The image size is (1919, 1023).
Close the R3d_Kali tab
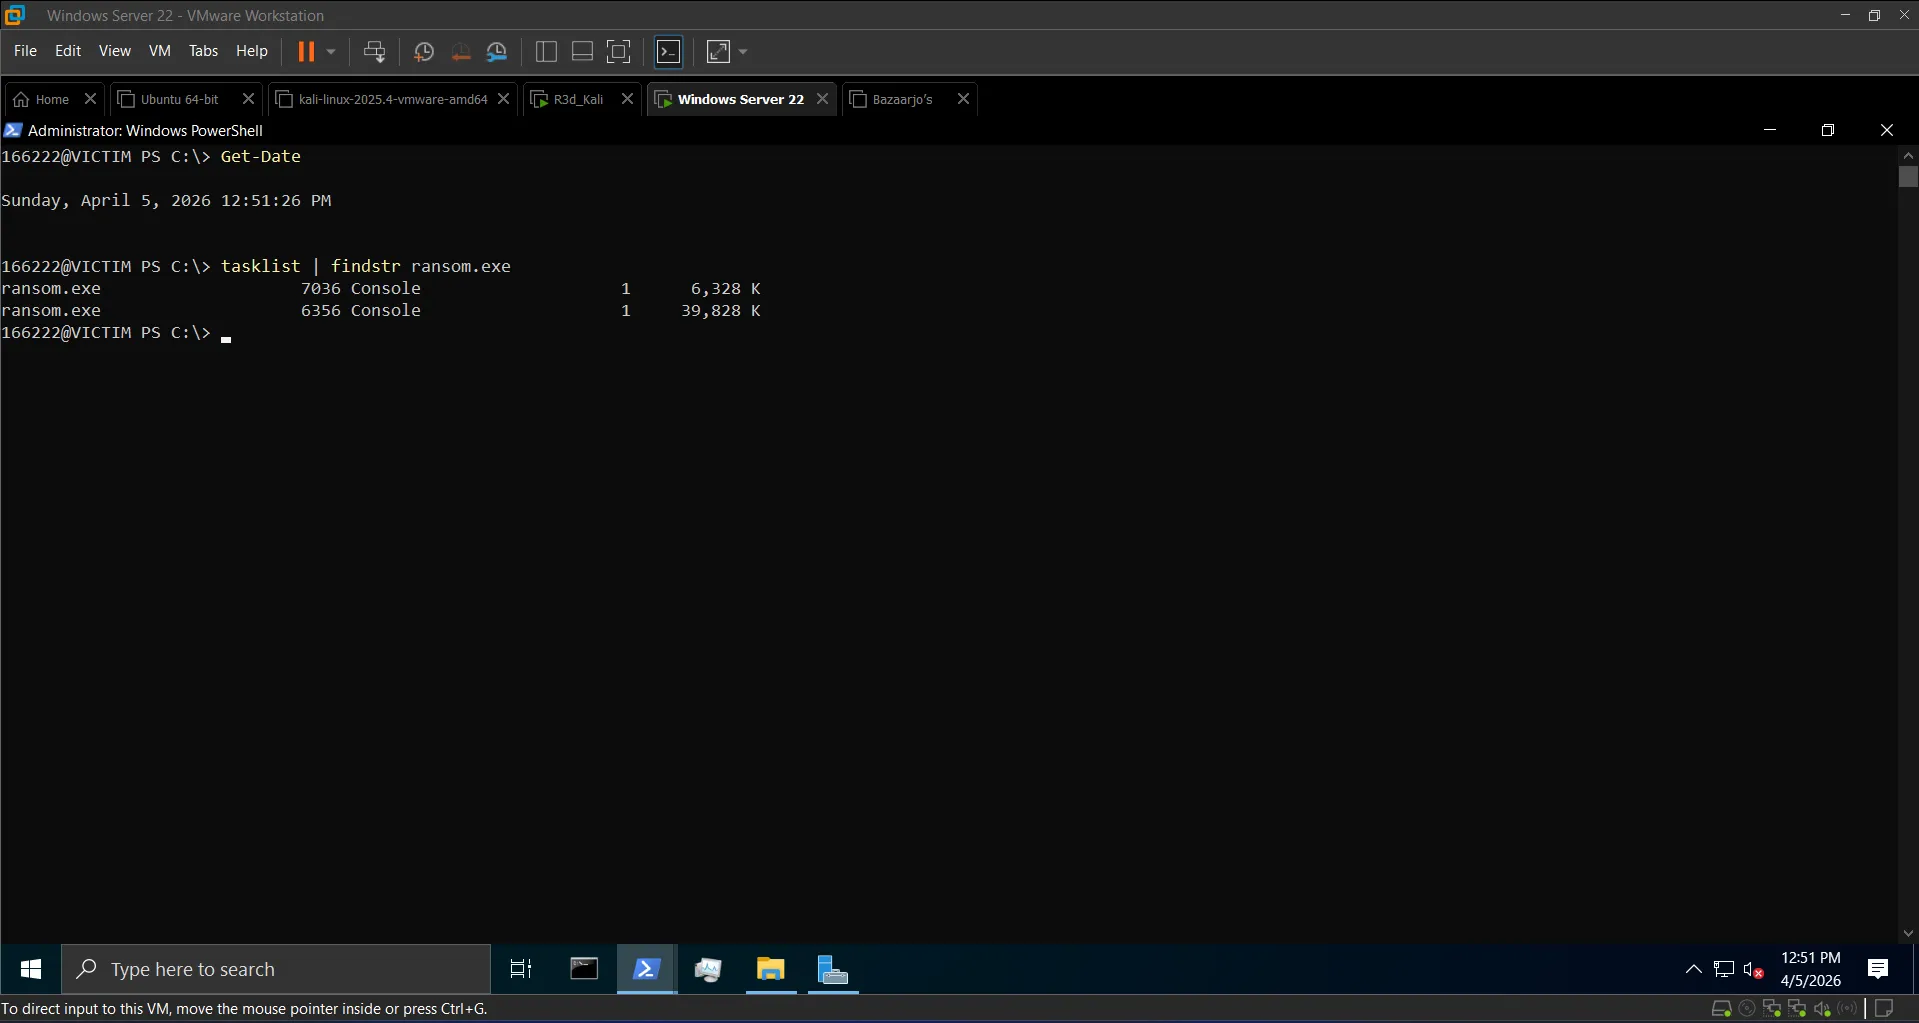628,99
